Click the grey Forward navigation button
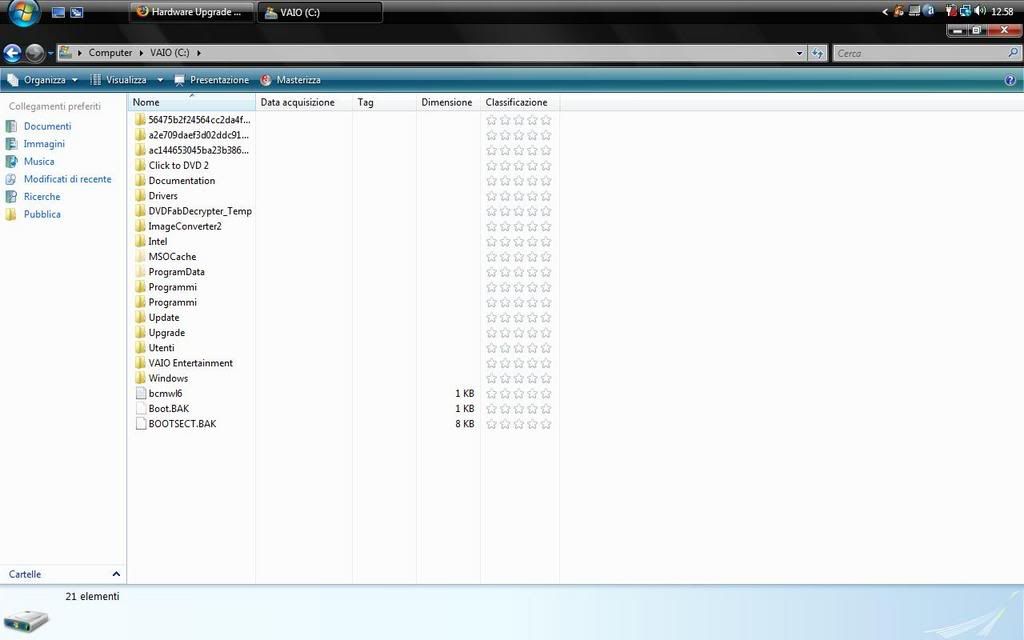 35,53
